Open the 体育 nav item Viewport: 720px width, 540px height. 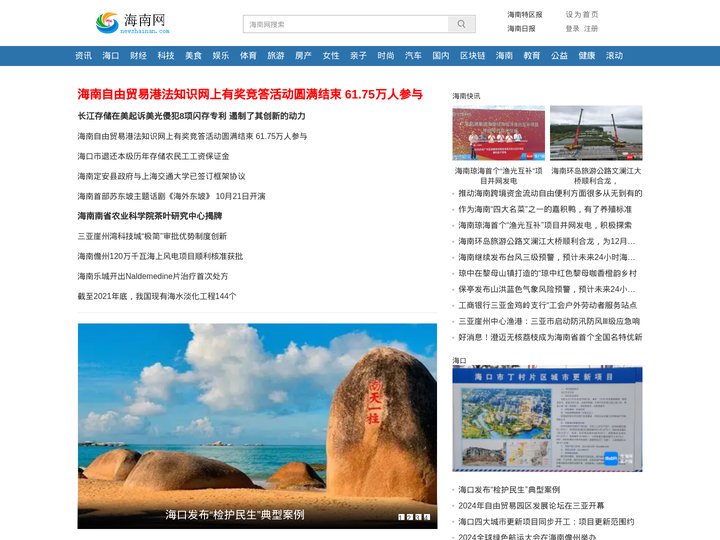point(248,56)
